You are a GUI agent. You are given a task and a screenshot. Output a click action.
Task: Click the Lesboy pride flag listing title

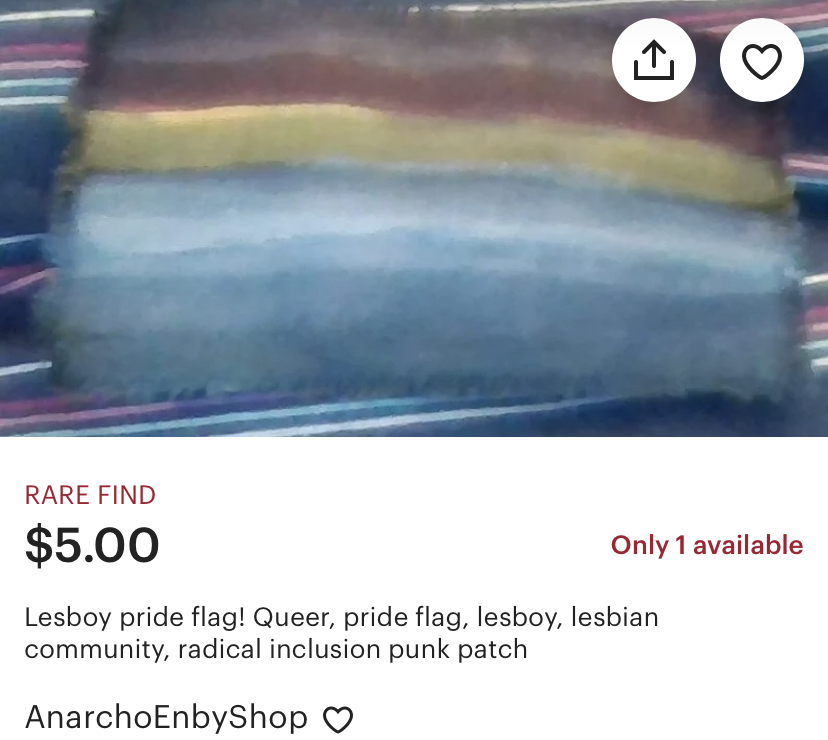point(341,633)
